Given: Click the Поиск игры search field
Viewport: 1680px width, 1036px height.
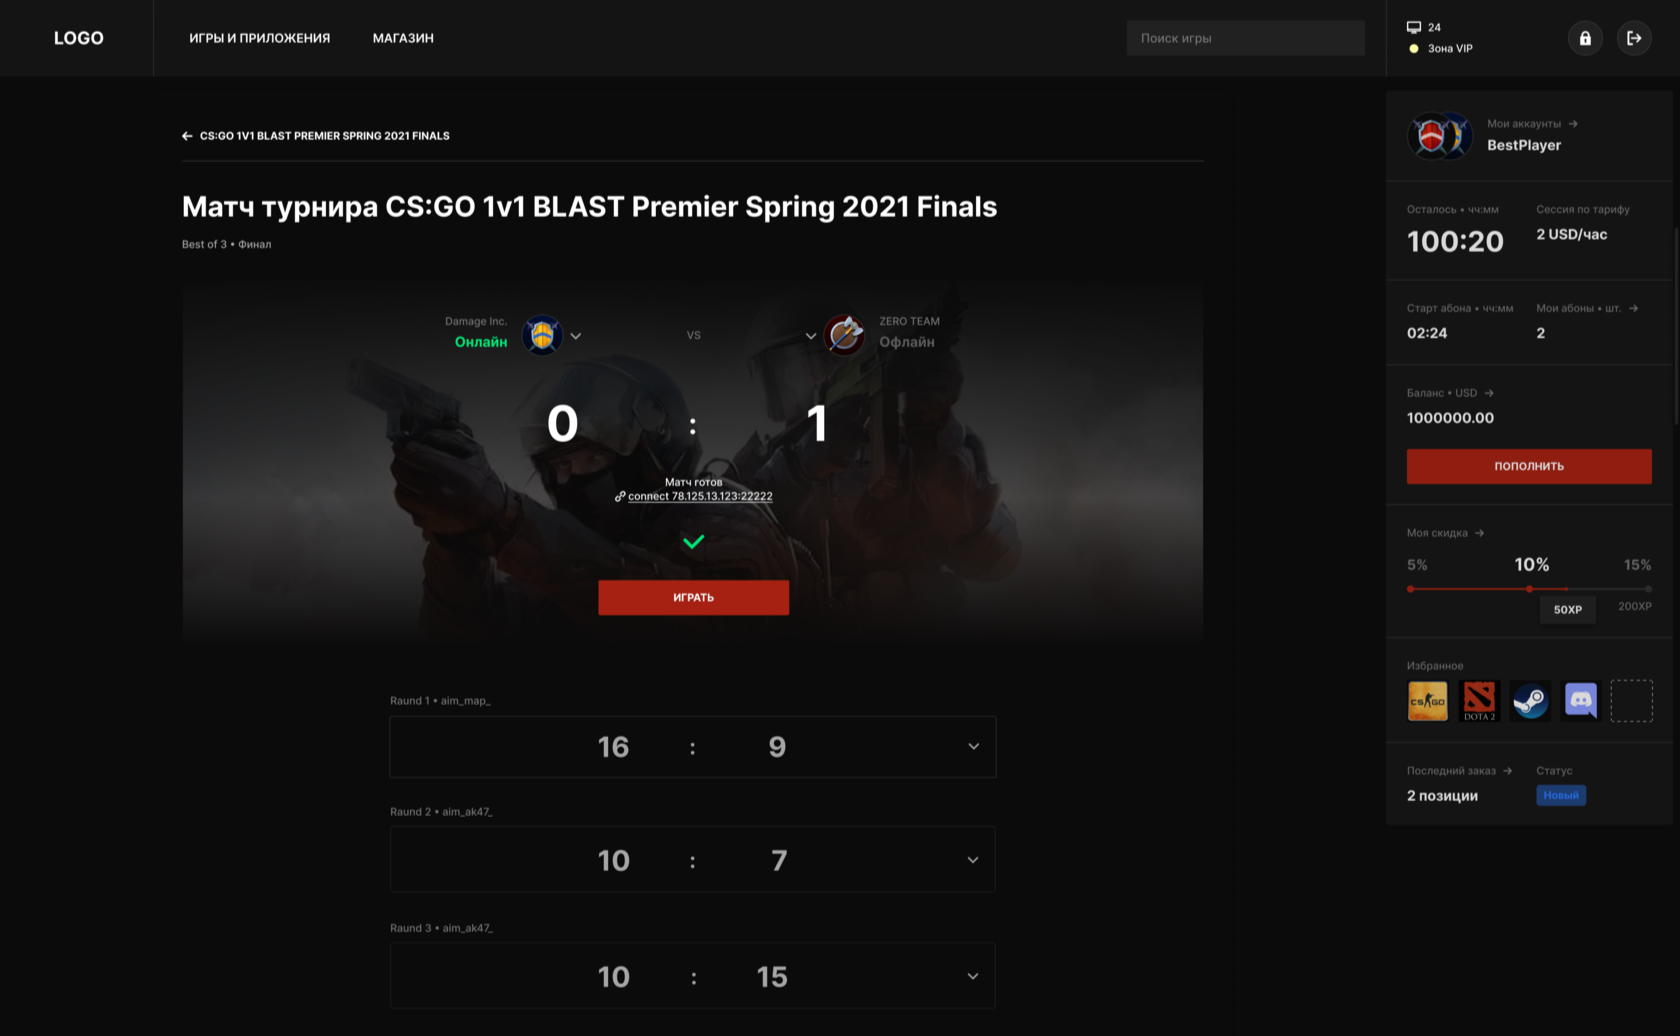Looking at the screenshot, I should pyautogui.click(x=1246, y=38).
